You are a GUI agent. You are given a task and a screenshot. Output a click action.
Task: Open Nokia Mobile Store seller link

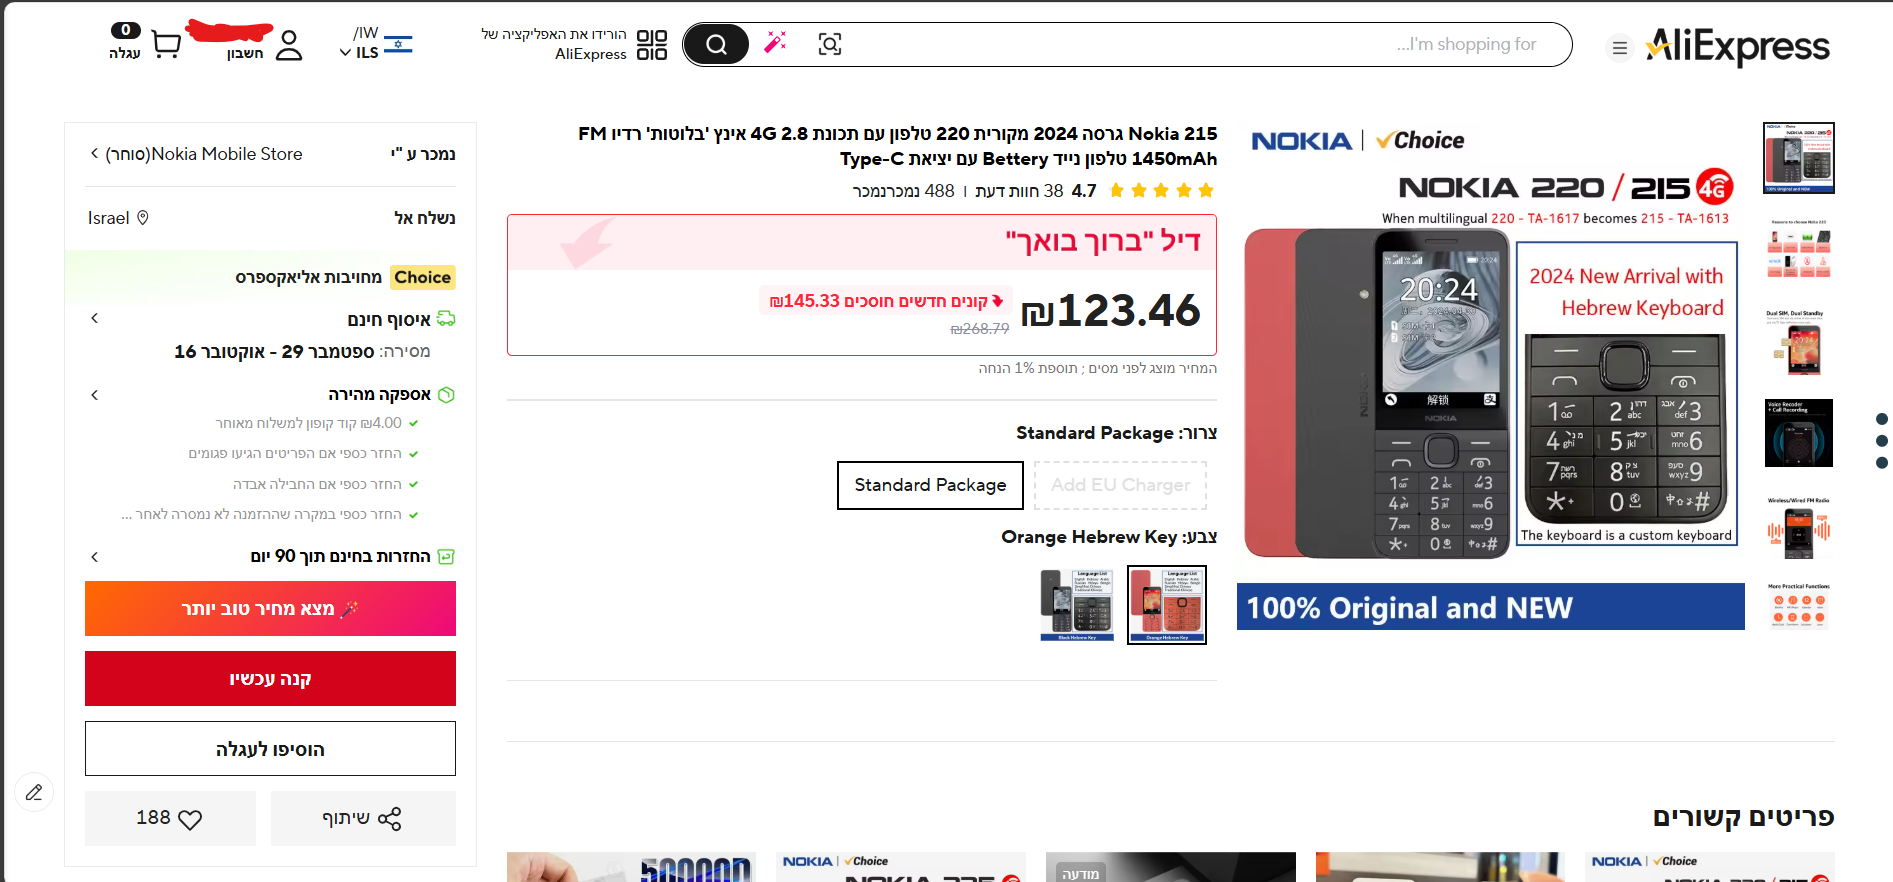pyautogui.click(x=204, y=154)
